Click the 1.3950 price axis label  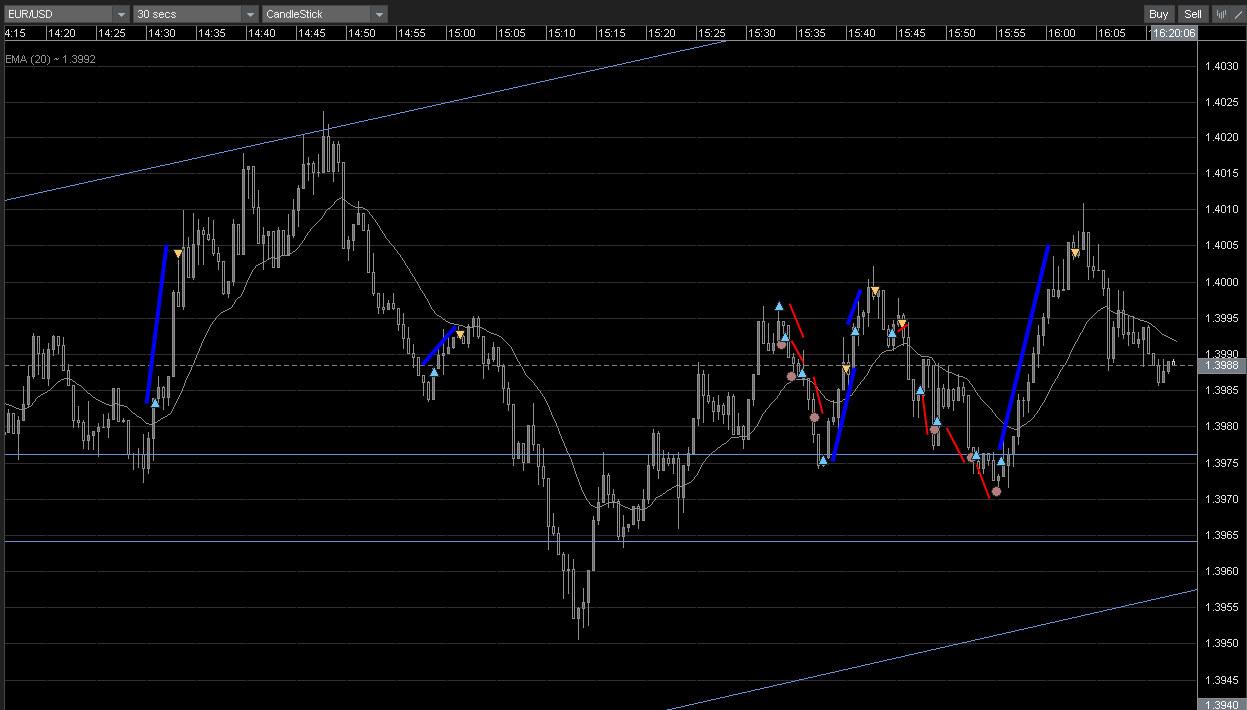point(1221,643)
